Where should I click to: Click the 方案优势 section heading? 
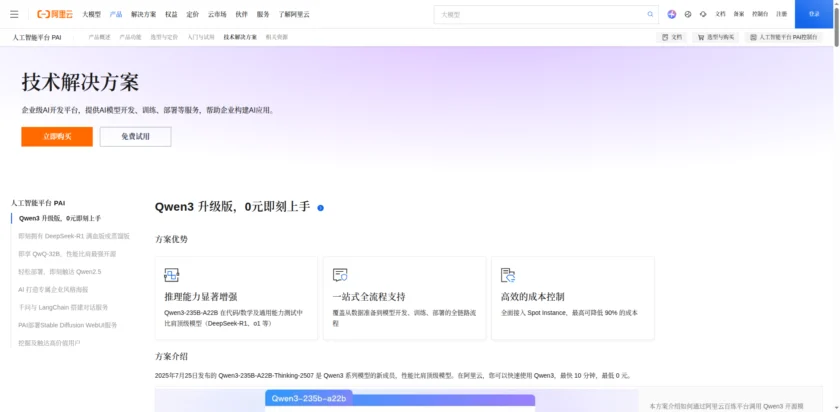click(x=171, y=239)
